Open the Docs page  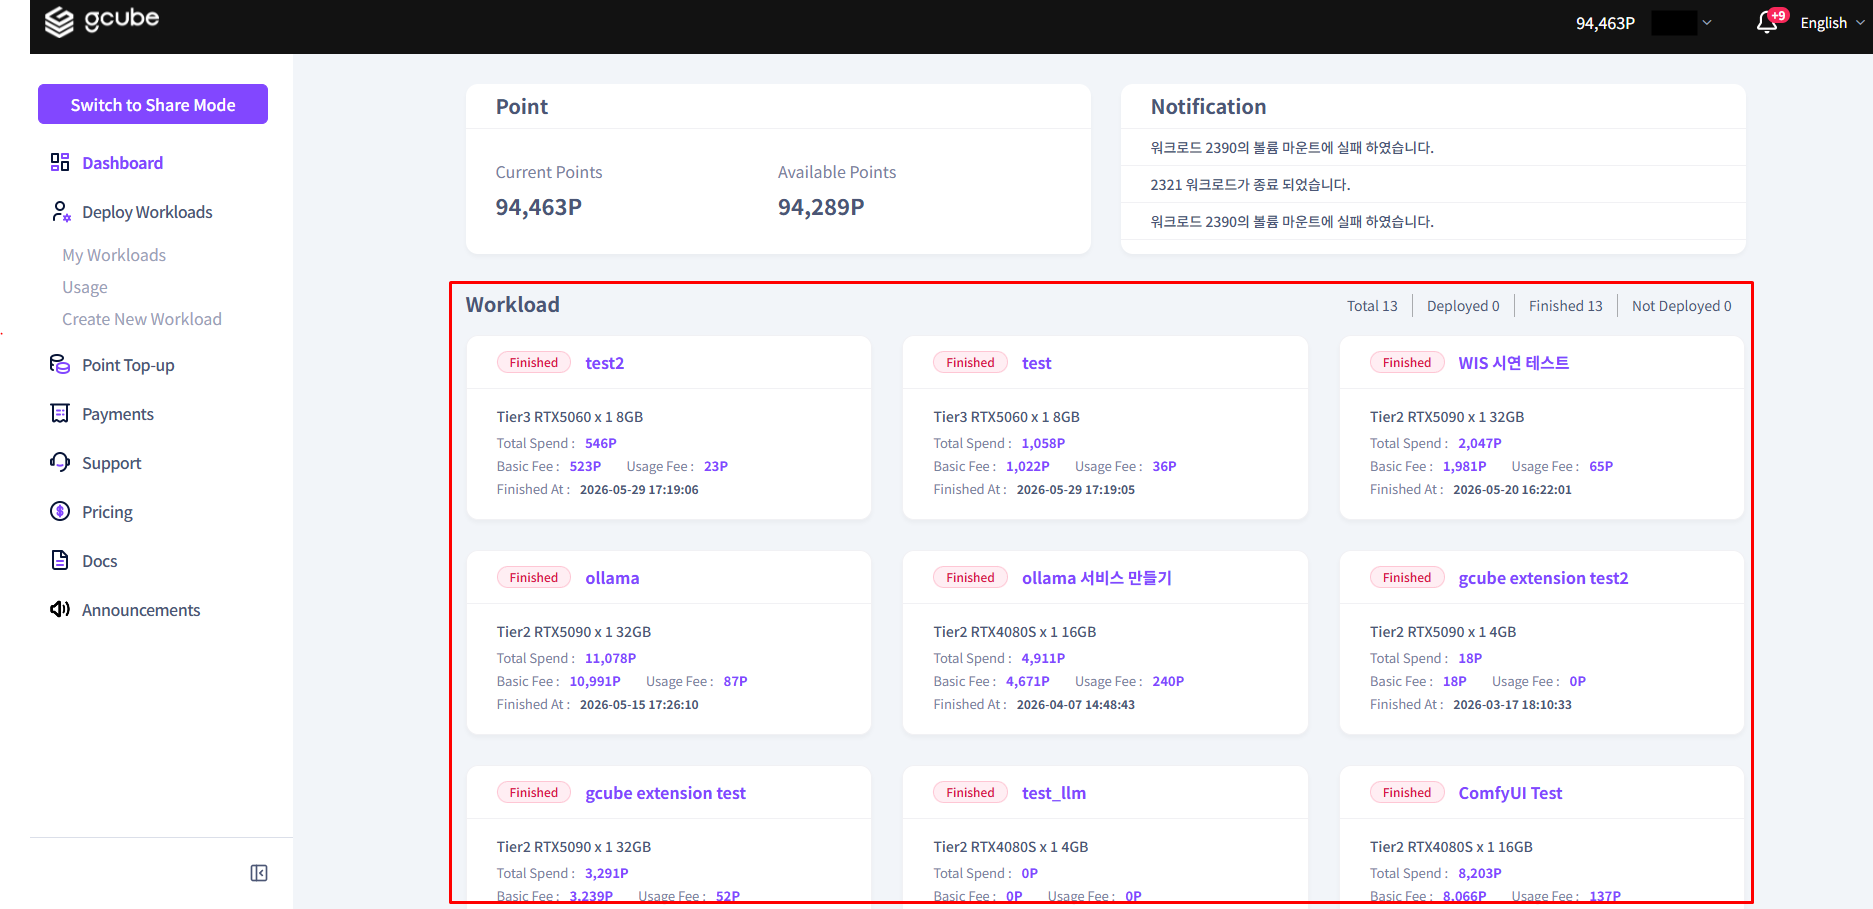pos(100,561)
